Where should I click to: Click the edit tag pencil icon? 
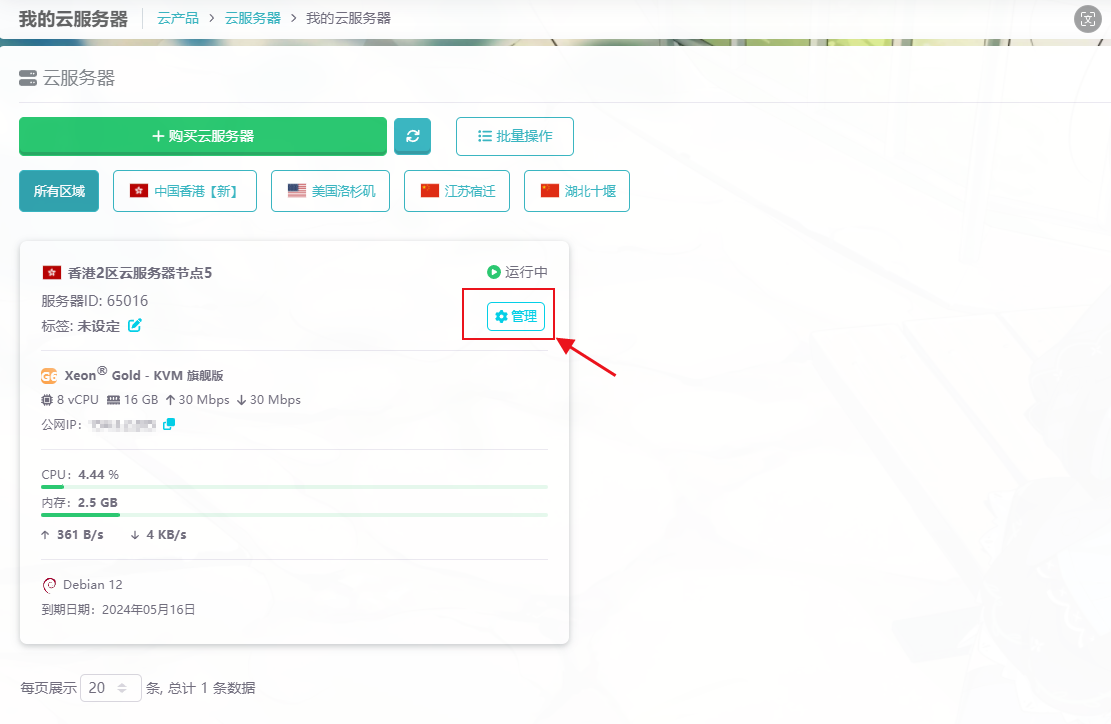click(135, 325)
